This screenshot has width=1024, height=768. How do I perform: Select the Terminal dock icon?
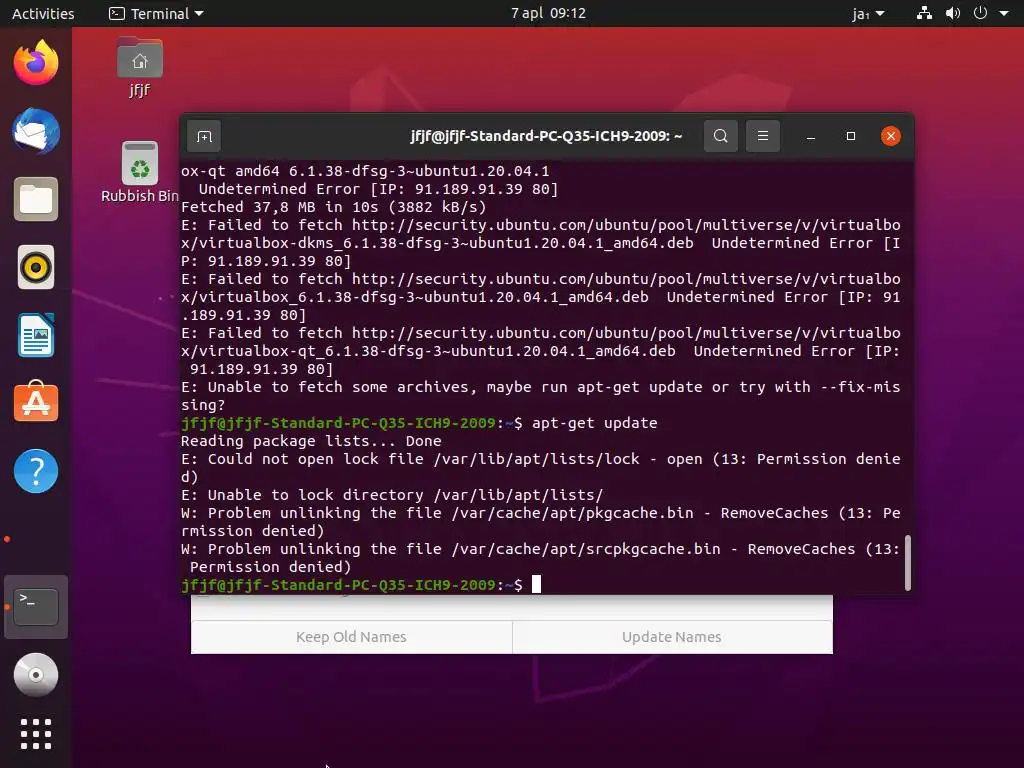point(36,607)
